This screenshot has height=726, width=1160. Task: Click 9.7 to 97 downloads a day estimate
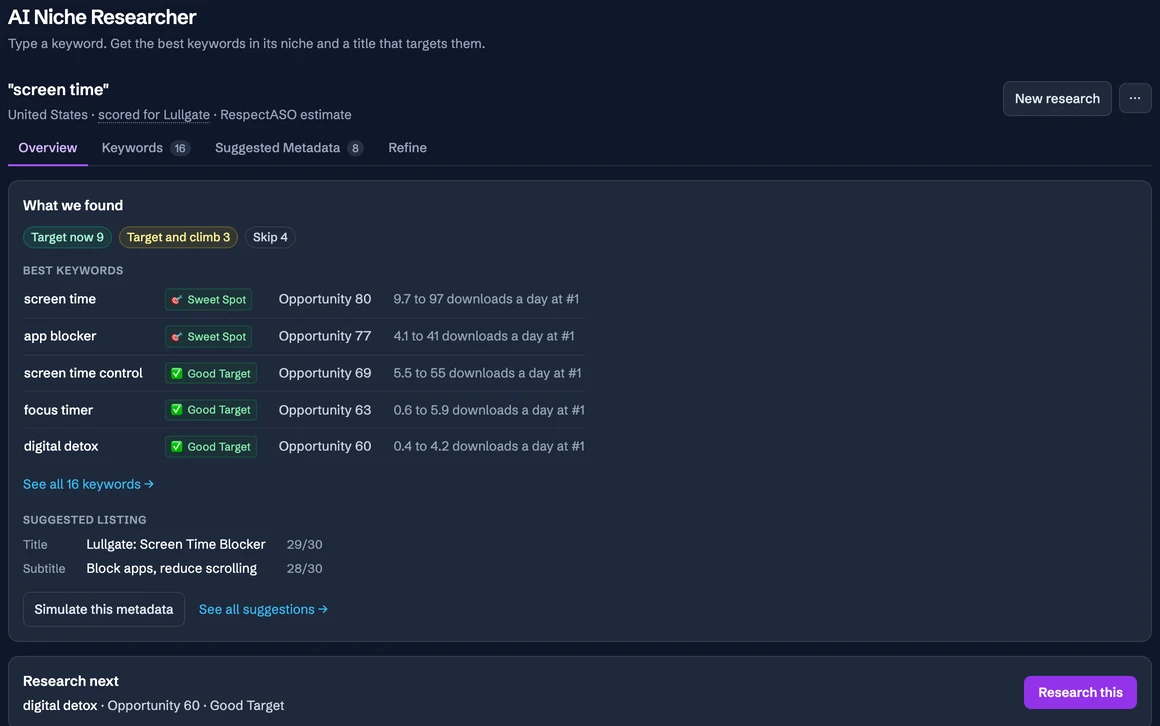point(486,299)
